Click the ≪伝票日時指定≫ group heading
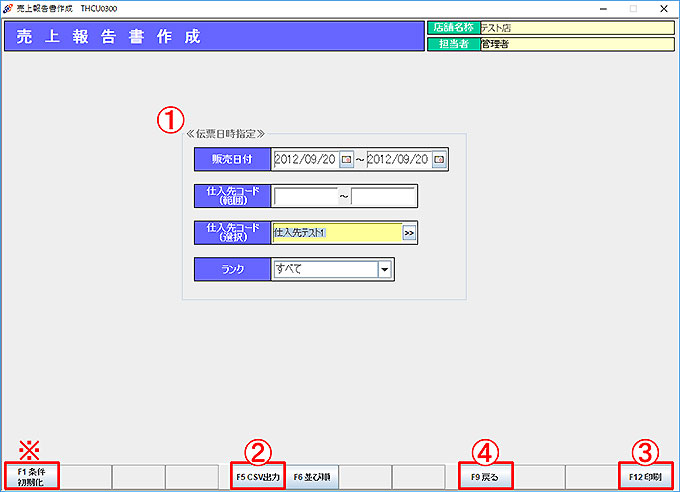The image size is (680, 492). [x=225, y=134]
